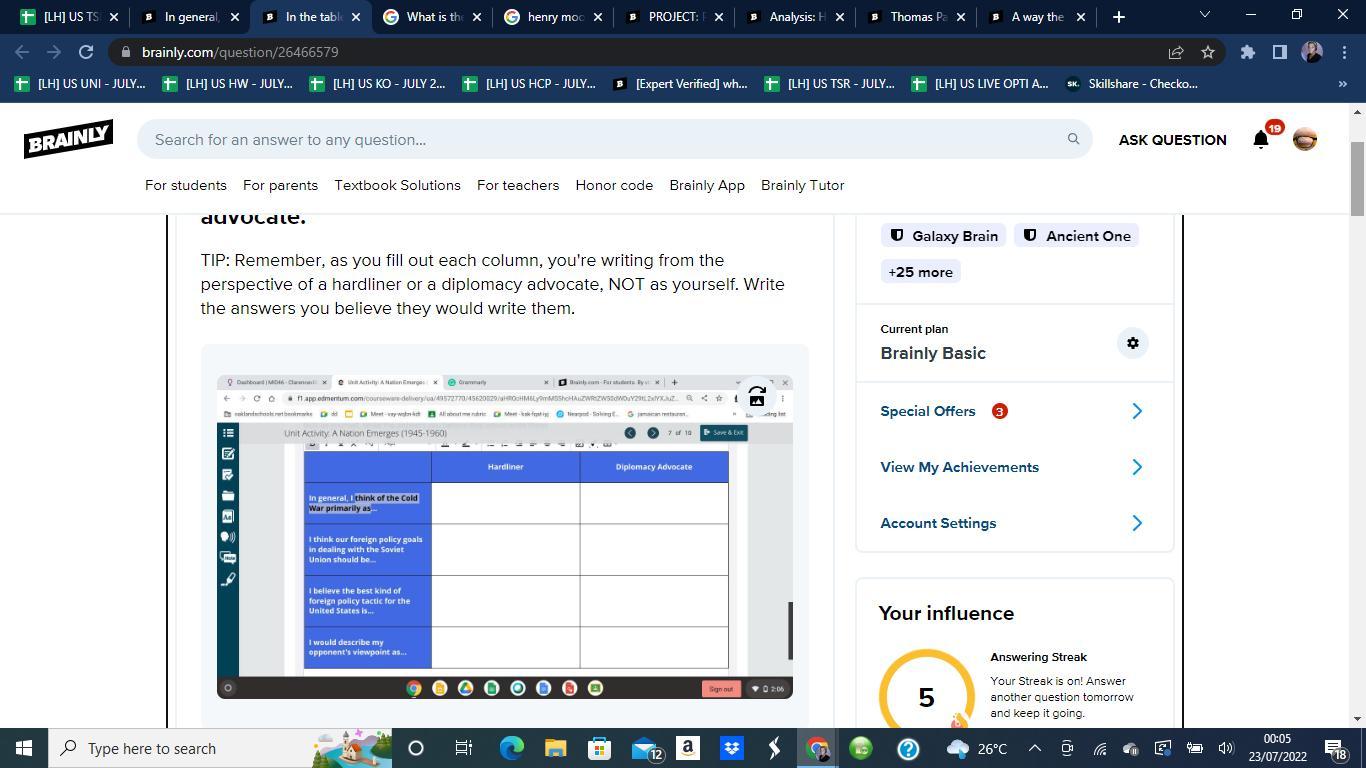Click the notification bell icon
The width and height of the screenshot is (1366, 768).
(x=1261, y=140)
